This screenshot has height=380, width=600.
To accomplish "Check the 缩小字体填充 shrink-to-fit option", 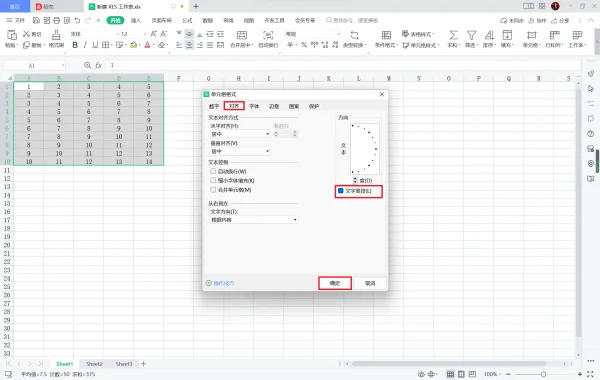I will (213, 180).
